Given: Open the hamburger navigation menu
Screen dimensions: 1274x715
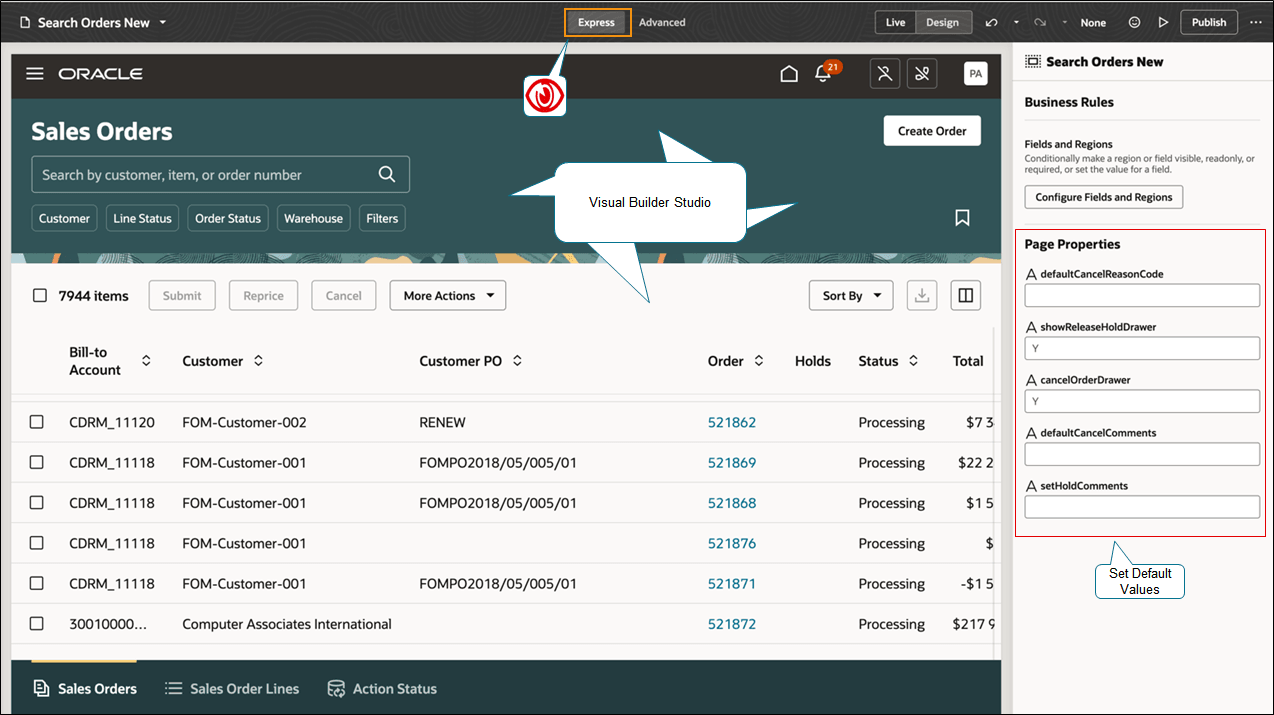Looking at the screenshot, I should pos(35,74).
